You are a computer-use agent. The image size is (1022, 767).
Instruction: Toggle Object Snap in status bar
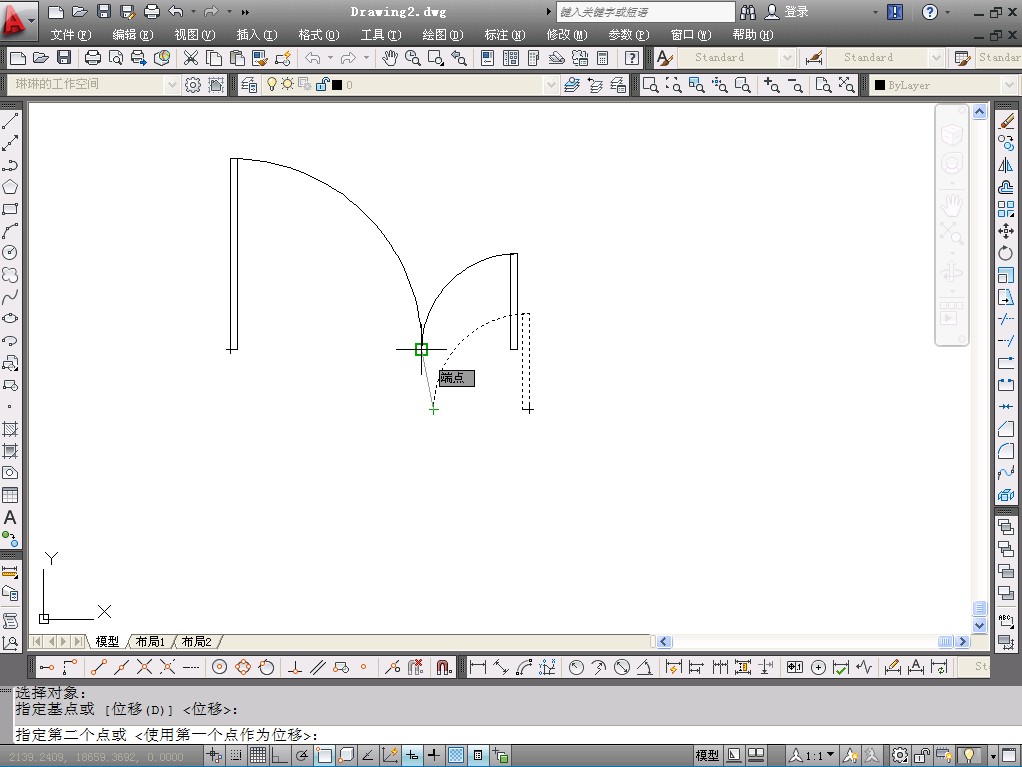tap(324, 756)
